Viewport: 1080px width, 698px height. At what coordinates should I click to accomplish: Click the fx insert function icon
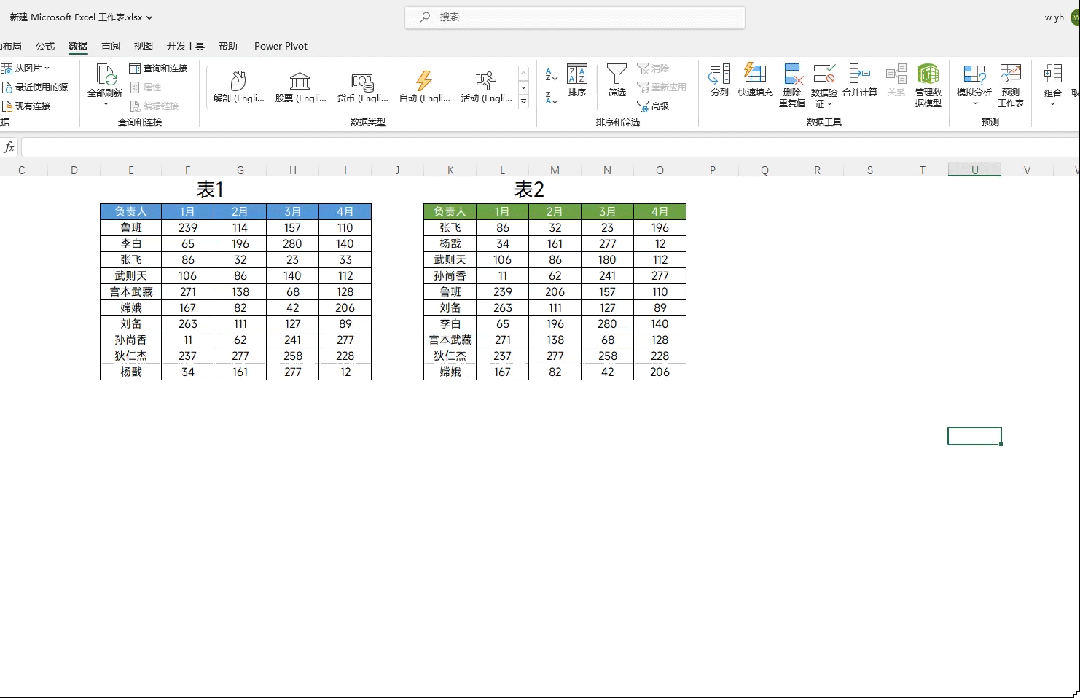pyautogui.click(x=9, y=147)
